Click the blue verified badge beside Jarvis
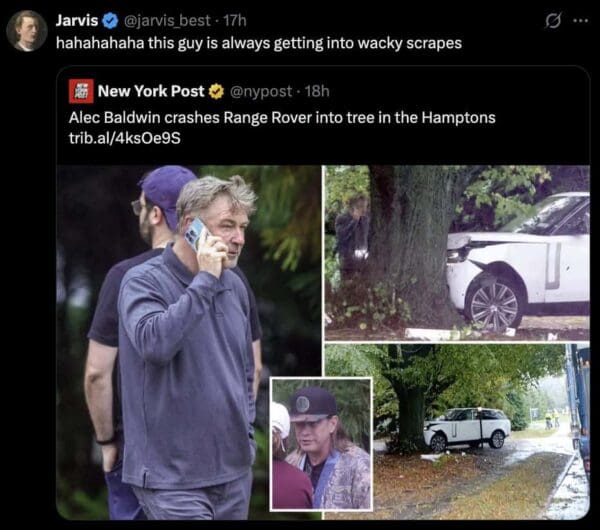Image resolution: width=600 pixels, height=530 pixels. click(x=111, y=21)
